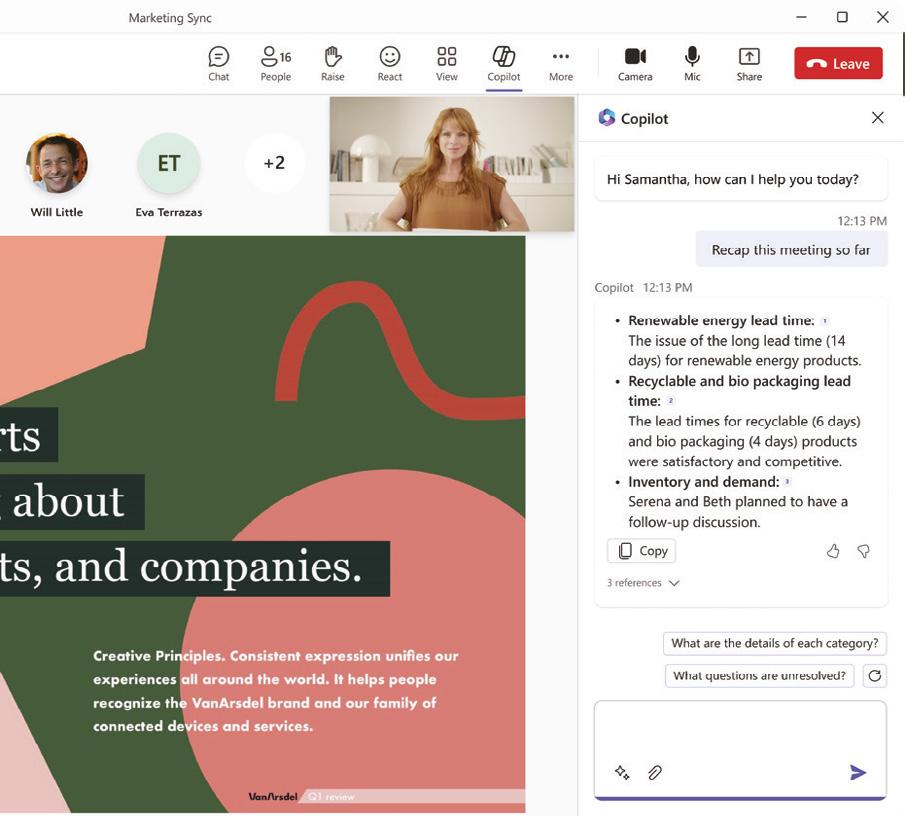This screenshot has width=905, height=816.
Task: Turn the Camera on or off
Action: [635, 63]
